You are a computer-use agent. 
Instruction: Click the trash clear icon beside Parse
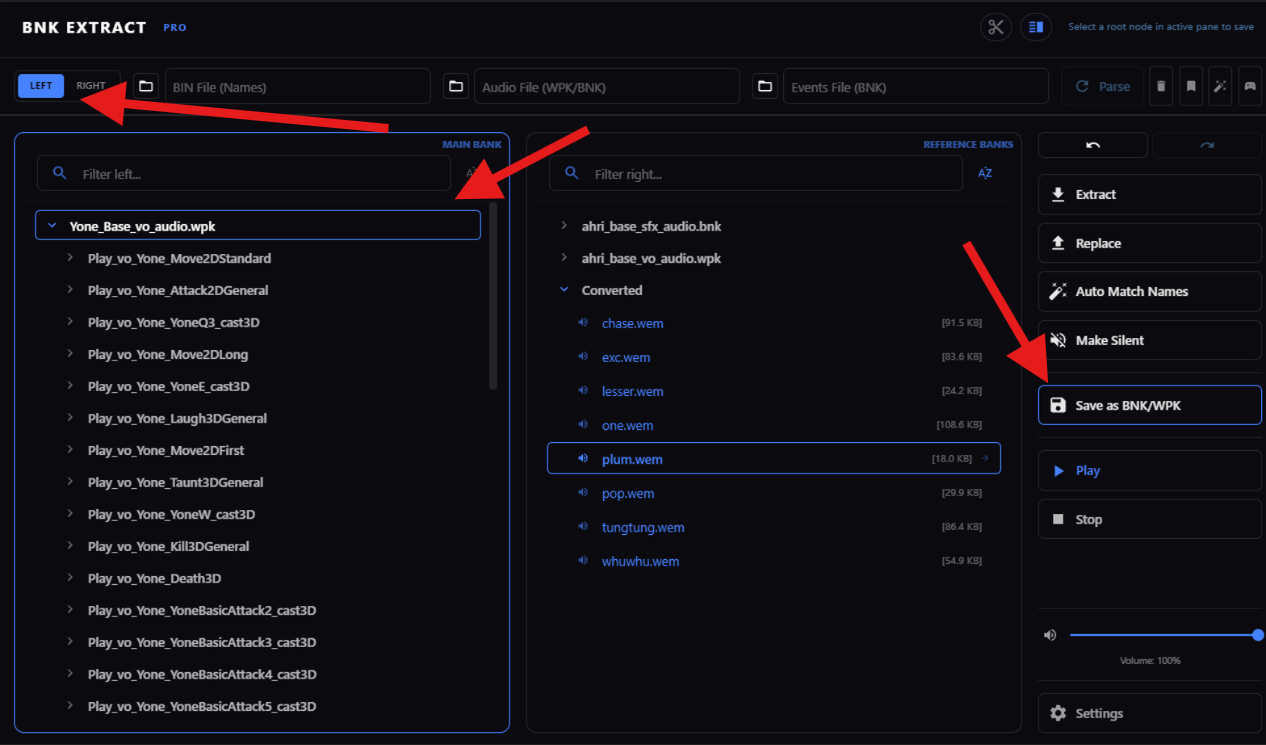point(1161,87)
